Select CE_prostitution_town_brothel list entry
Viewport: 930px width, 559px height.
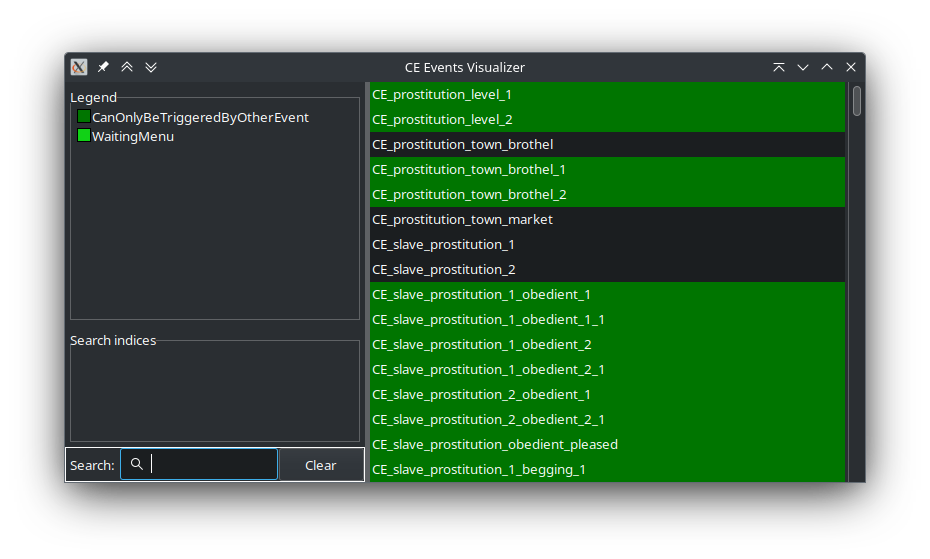tap(462, 144)
